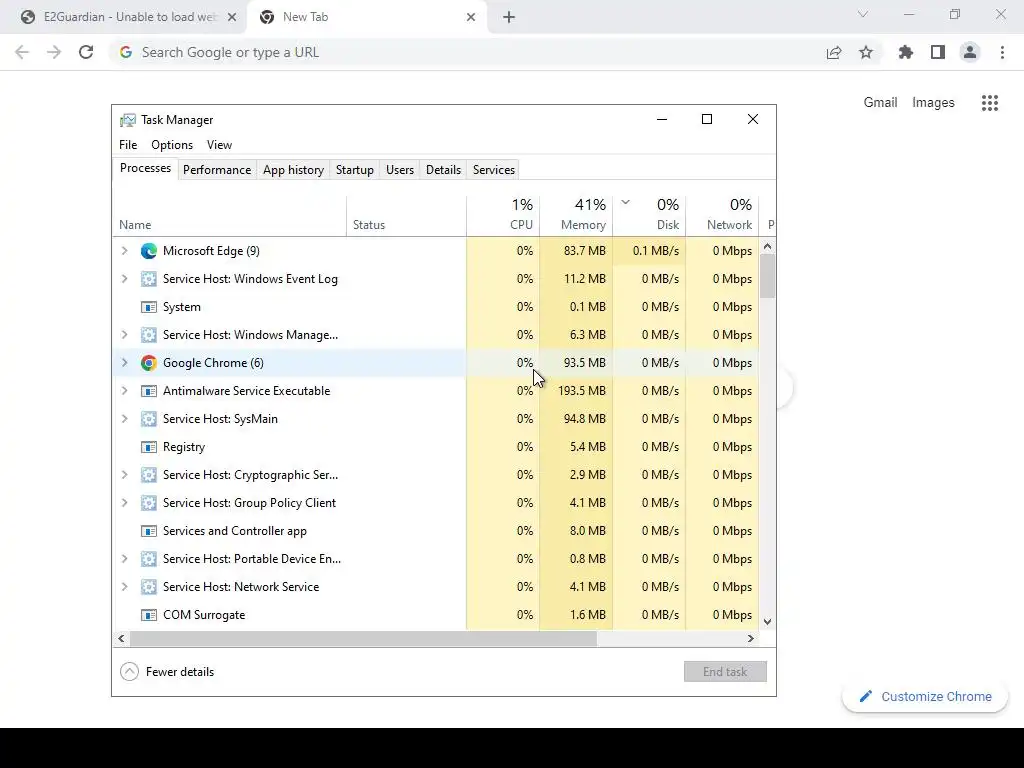Expand Service Host: Group Policy Client
Image resolution: width=1024 pixels, height=768 pixels.
pyautogui.click(x=125, y=503)
